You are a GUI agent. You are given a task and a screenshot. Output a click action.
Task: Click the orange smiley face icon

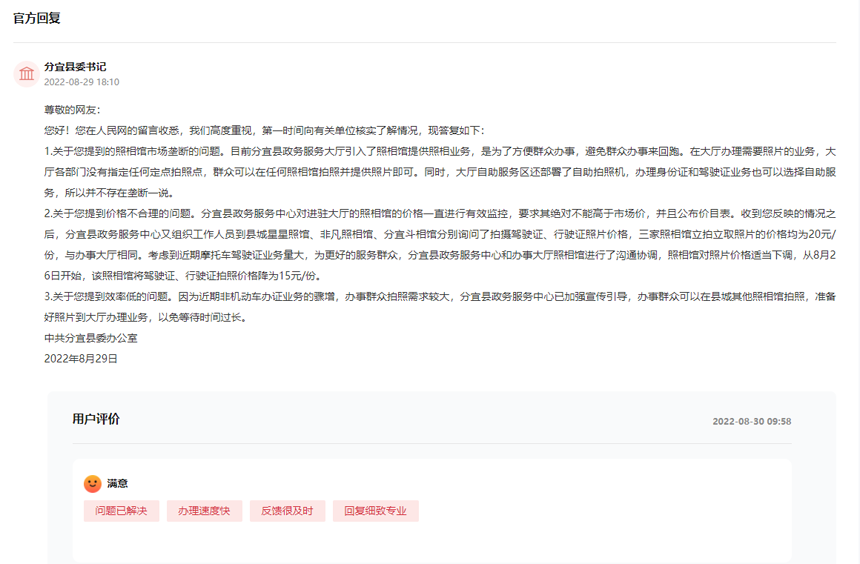pyautogui.click(x=92, y=484)
